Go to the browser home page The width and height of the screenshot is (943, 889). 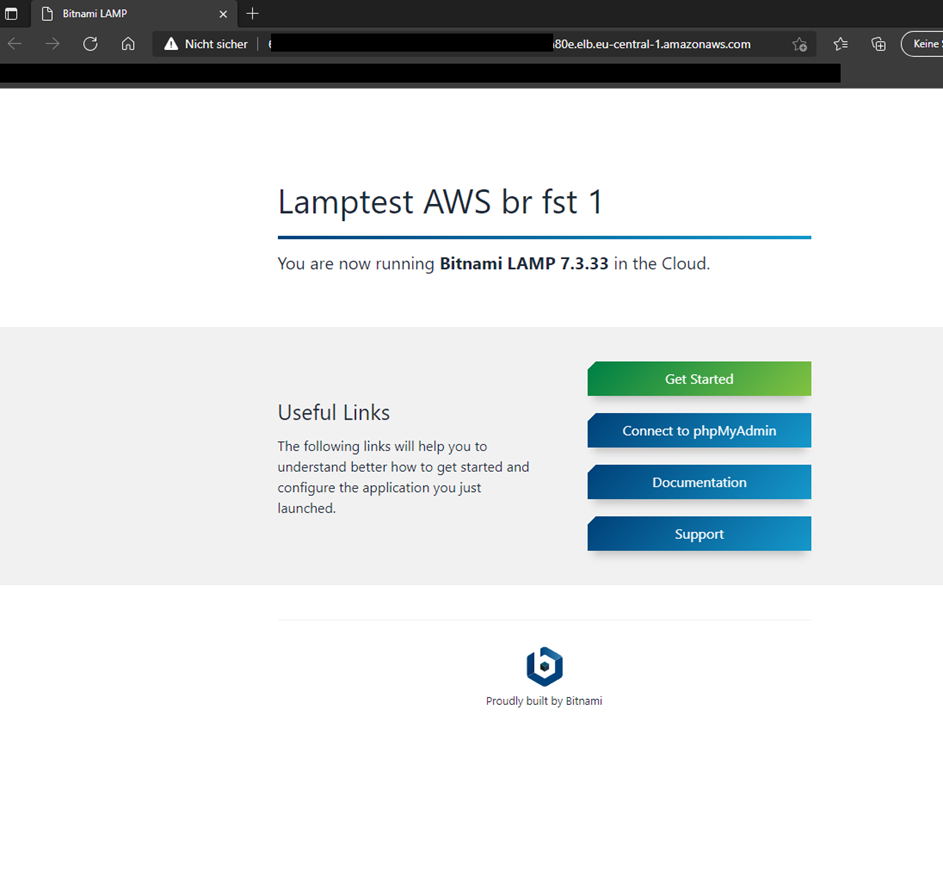128,44
